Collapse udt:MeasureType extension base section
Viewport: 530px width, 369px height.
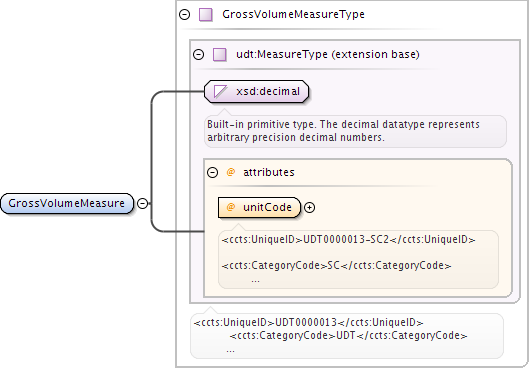(x=198, y=54)
